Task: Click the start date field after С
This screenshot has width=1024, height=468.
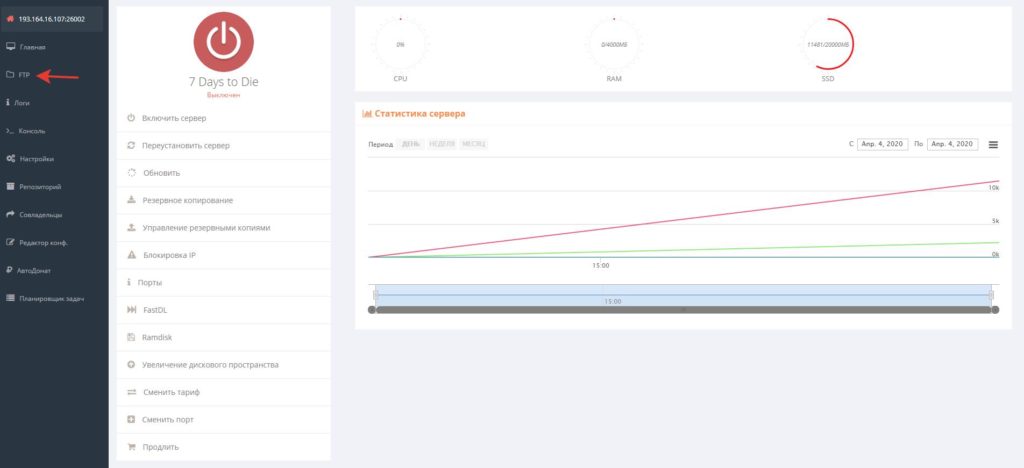Action: 882,144
